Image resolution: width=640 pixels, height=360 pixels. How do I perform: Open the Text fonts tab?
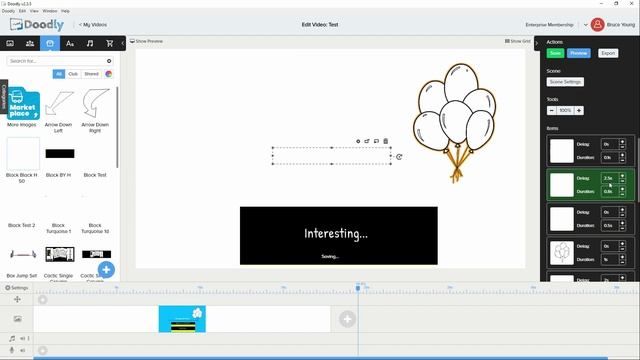70,43
